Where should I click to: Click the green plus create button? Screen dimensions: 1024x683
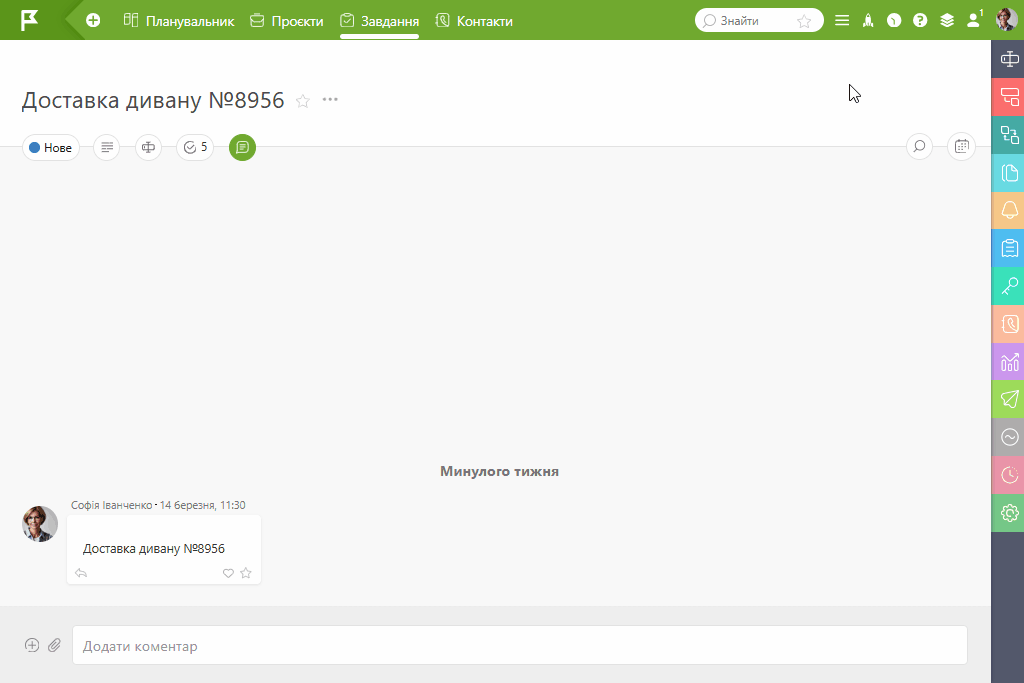tap(93, 20)
